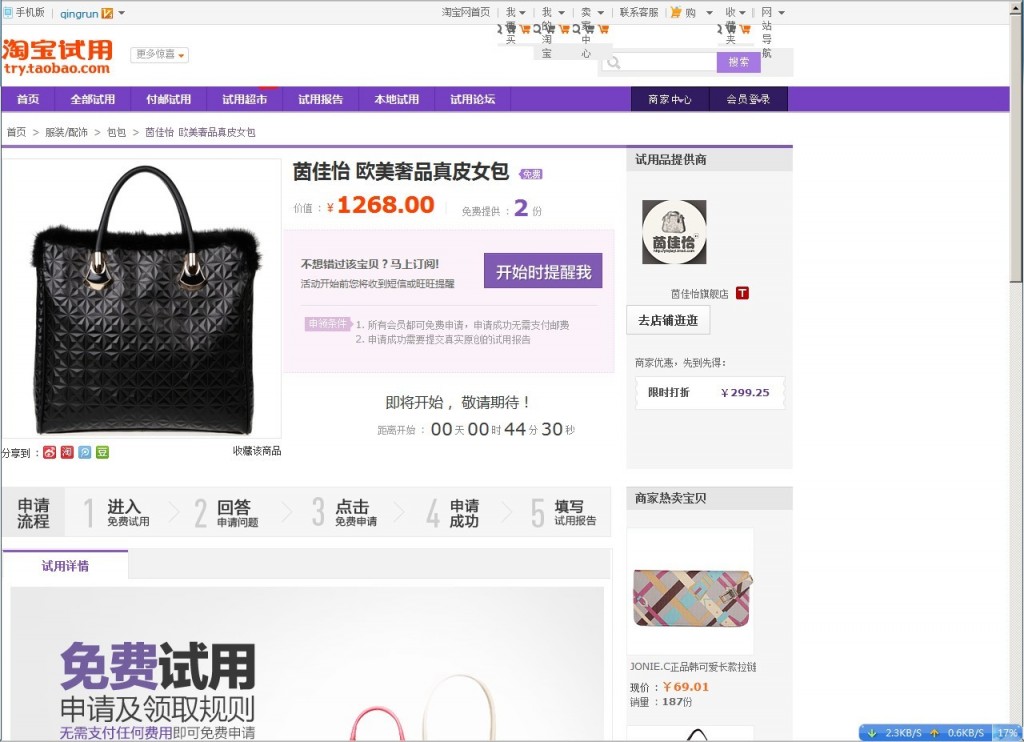The height and width of the screenshot is (742, 1024).
Task: Click the red Tmall T badge
Action: pos(743,293)
